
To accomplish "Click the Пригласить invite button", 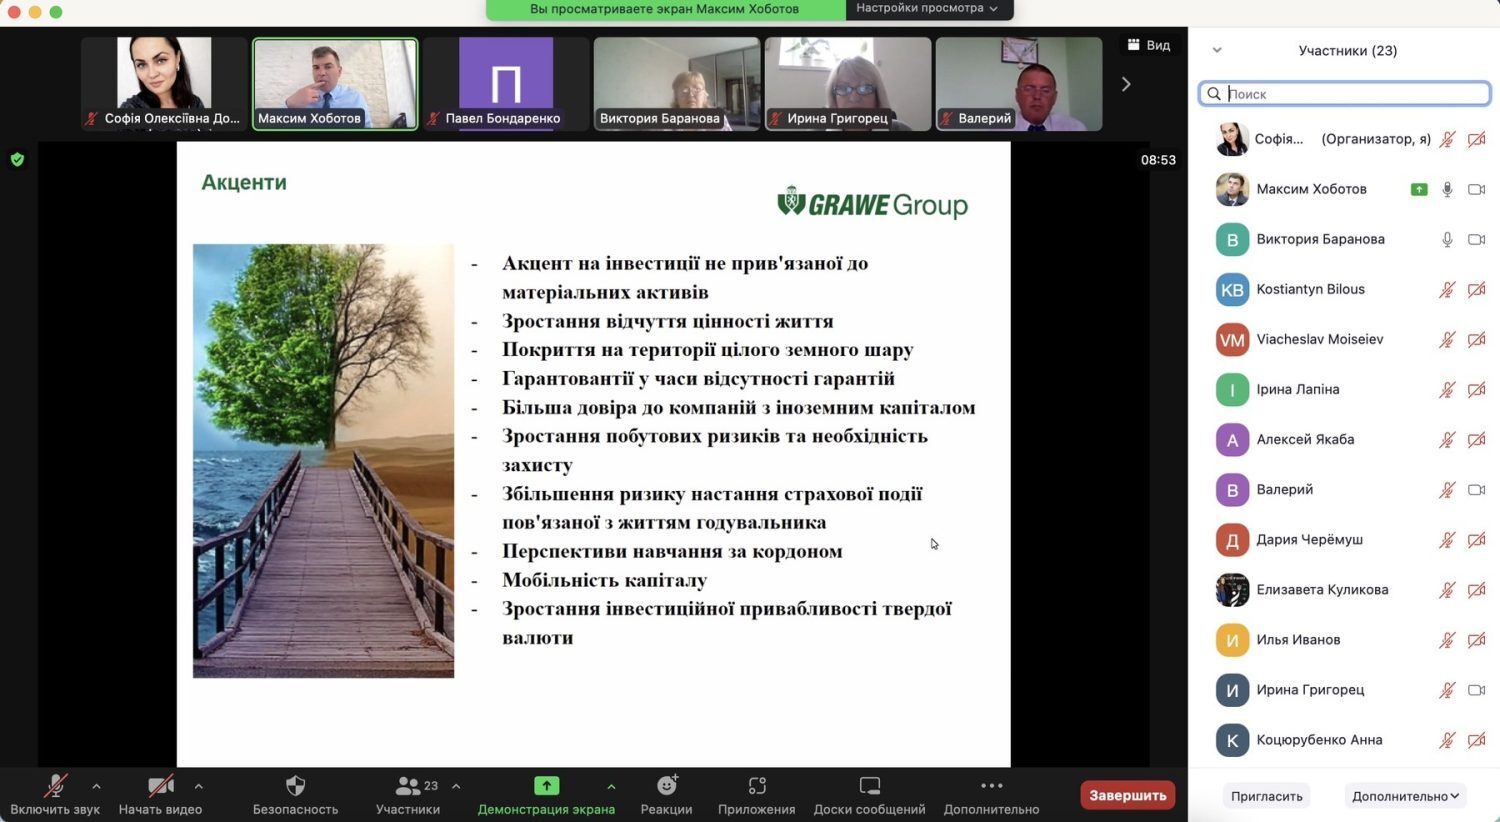I will pos(1266,796).
